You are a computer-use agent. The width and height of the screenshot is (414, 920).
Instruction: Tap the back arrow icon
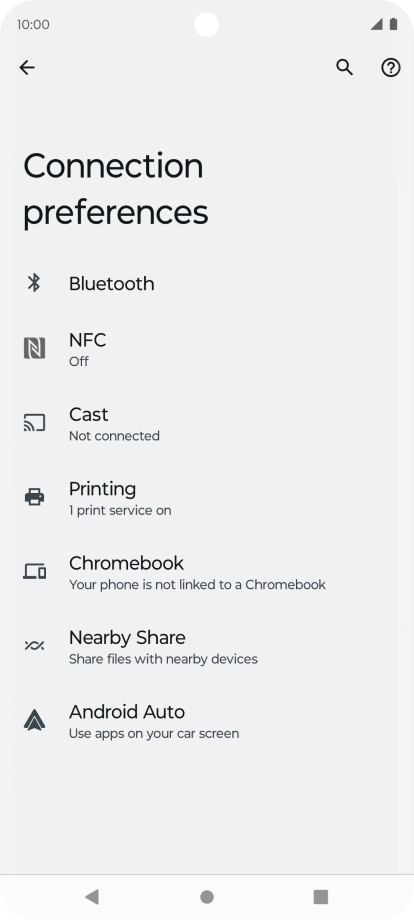[27, 67]
